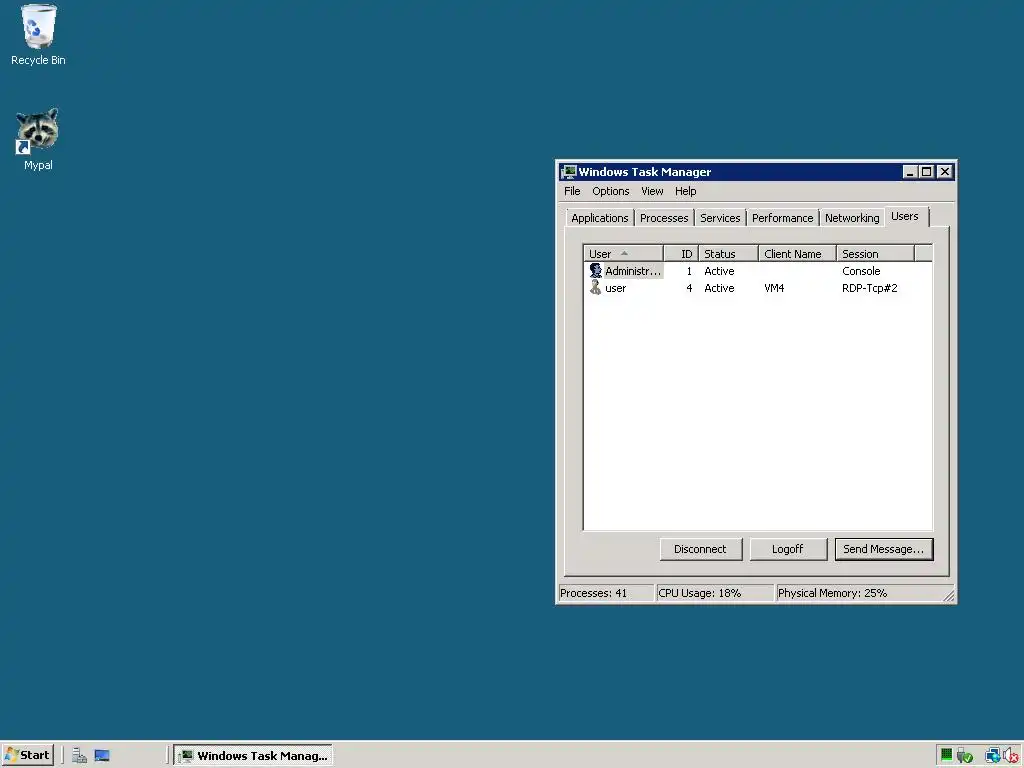The height and width of the screenshot is (768, 1024).
Task: Switch to the Processes tab
Action: coord(664,218)
